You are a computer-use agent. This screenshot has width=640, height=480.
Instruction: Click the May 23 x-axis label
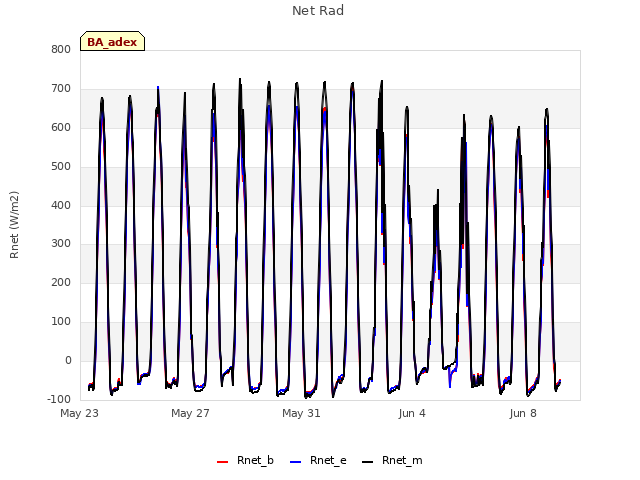[x=80, y=413]
